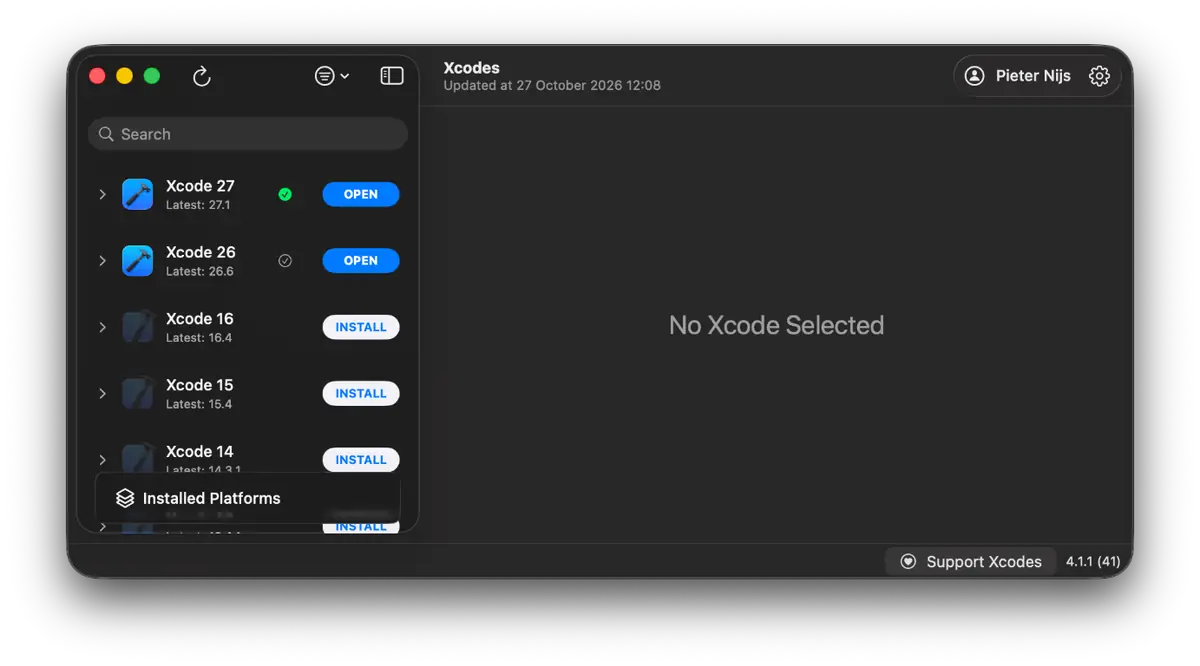Click the Pieter Nijs account button
The height and width of the screenshot is (666, 1200).
point(1017,76)
